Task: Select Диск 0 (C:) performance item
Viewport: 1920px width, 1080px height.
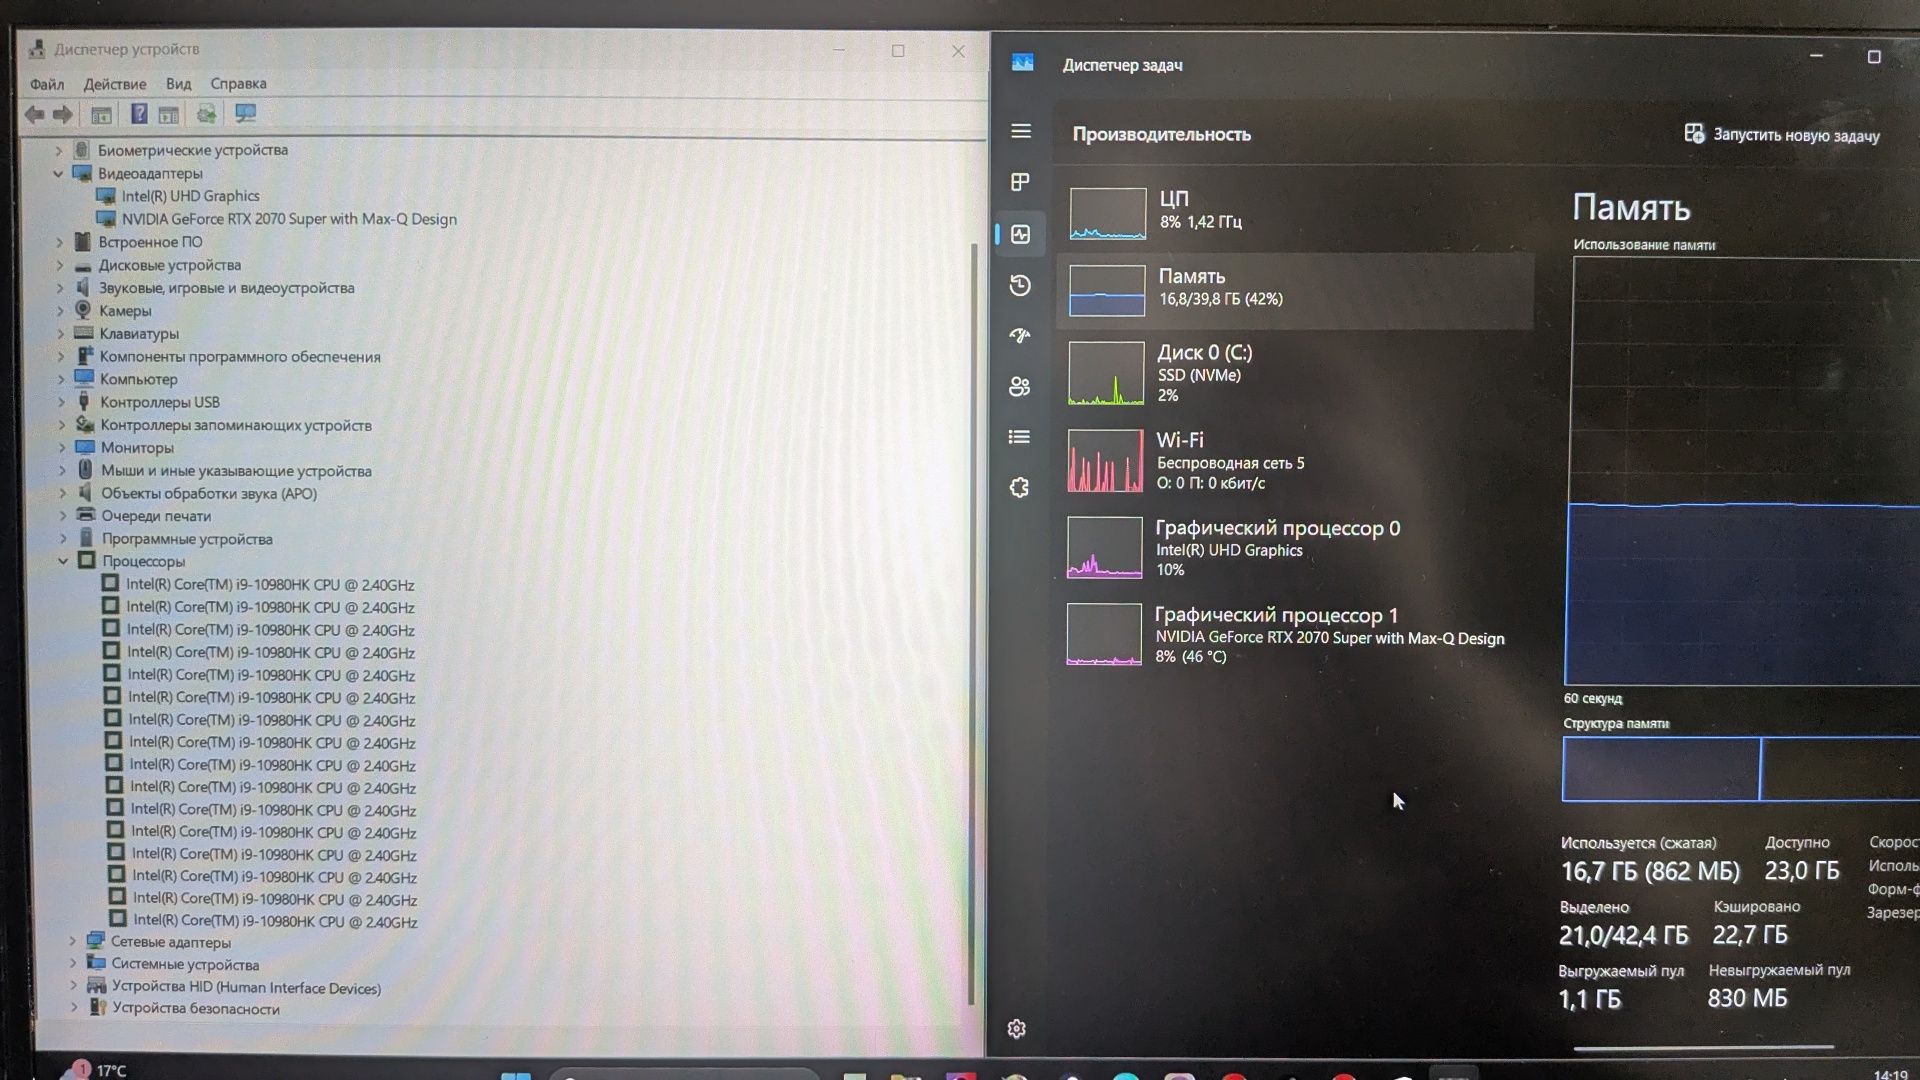Action: (x=1295, y=373)
